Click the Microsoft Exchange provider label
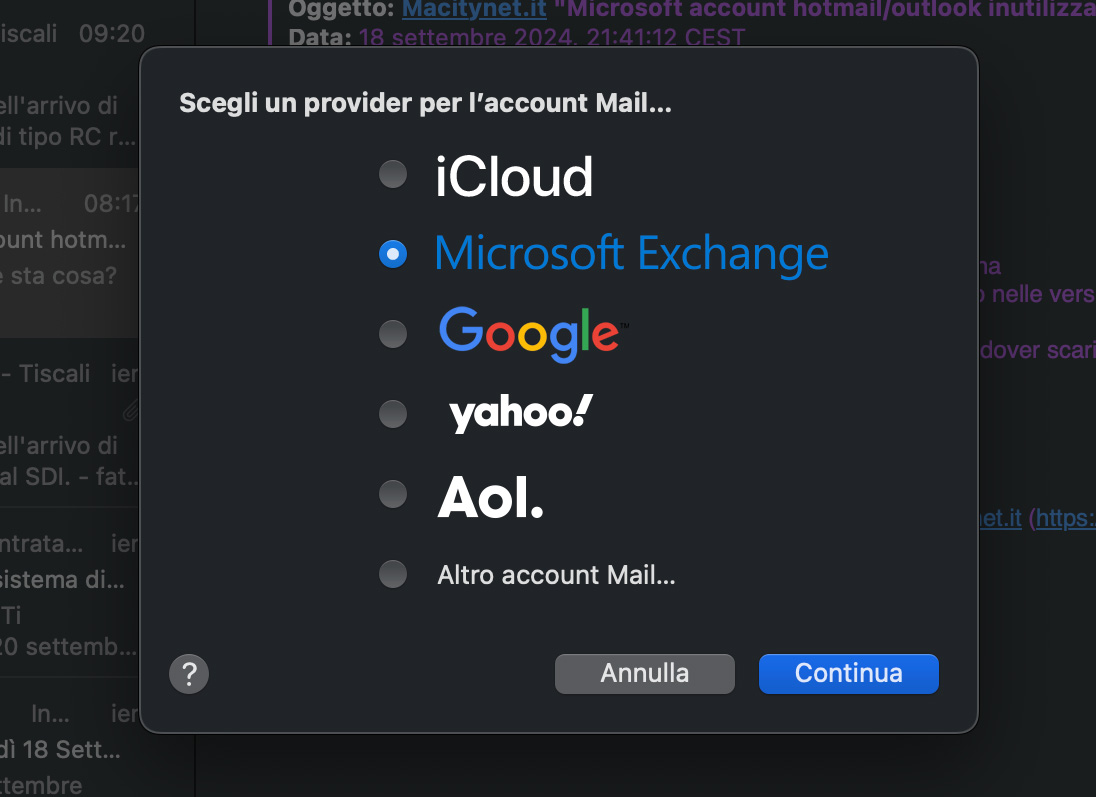Image resolution: width=1096 pixels, height=797 pixels. click(x=631, y=254)
